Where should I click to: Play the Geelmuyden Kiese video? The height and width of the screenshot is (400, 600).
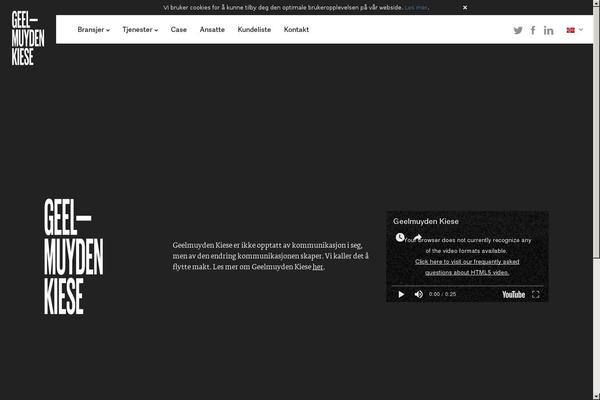click(401, 294)
